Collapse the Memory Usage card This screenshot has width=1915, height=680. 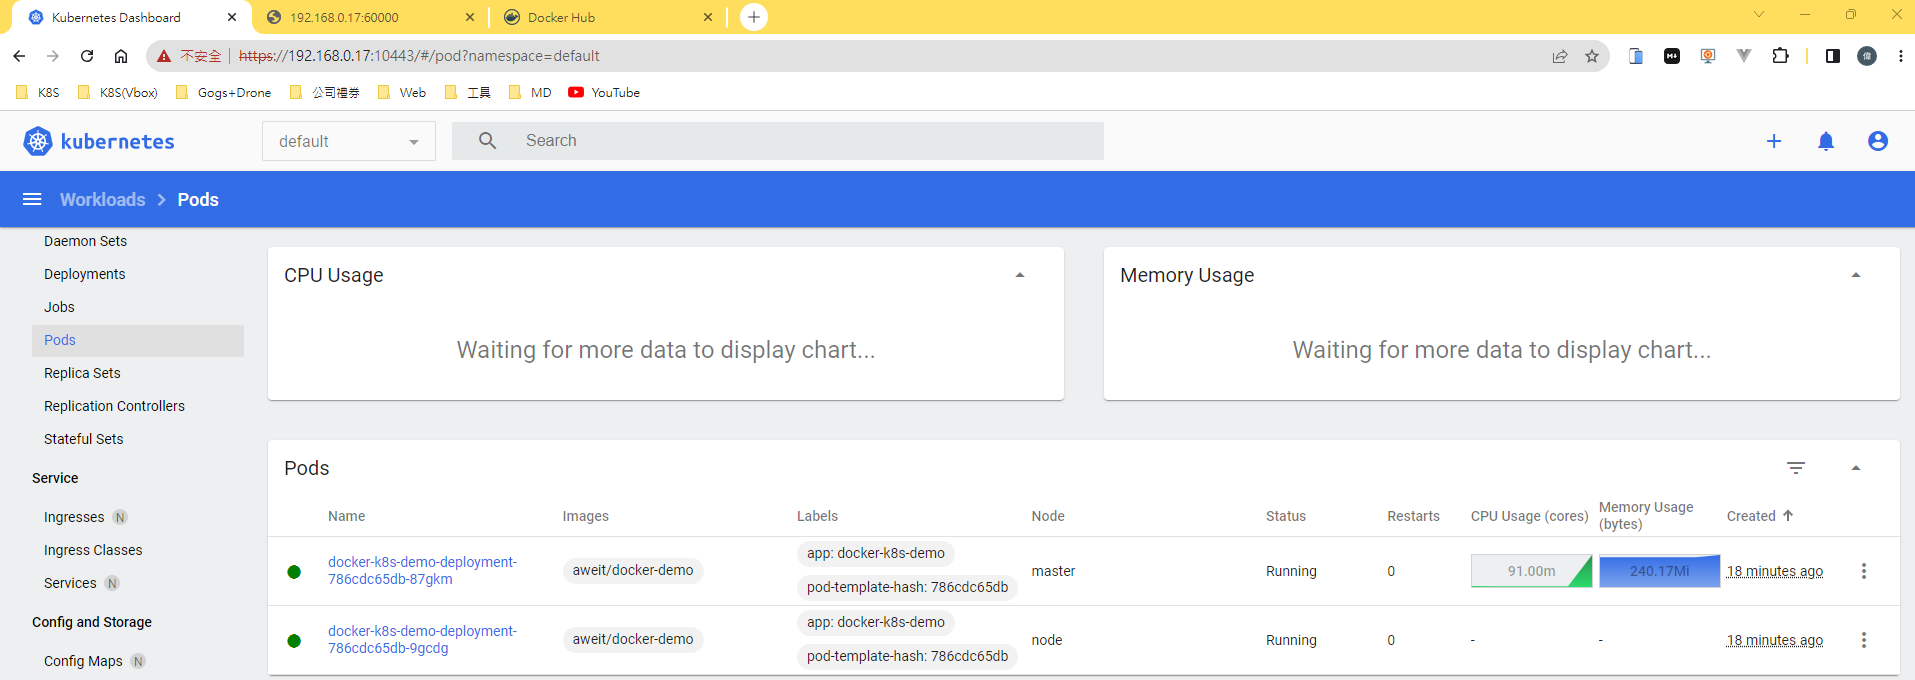pos(1856,275)
